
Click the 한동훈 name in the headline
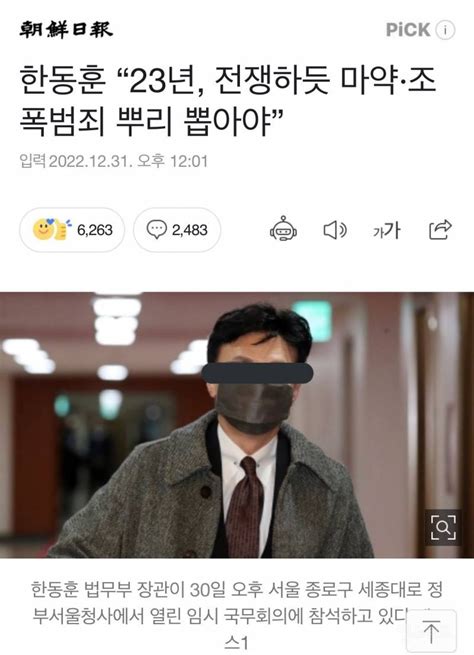coord(63,81)
